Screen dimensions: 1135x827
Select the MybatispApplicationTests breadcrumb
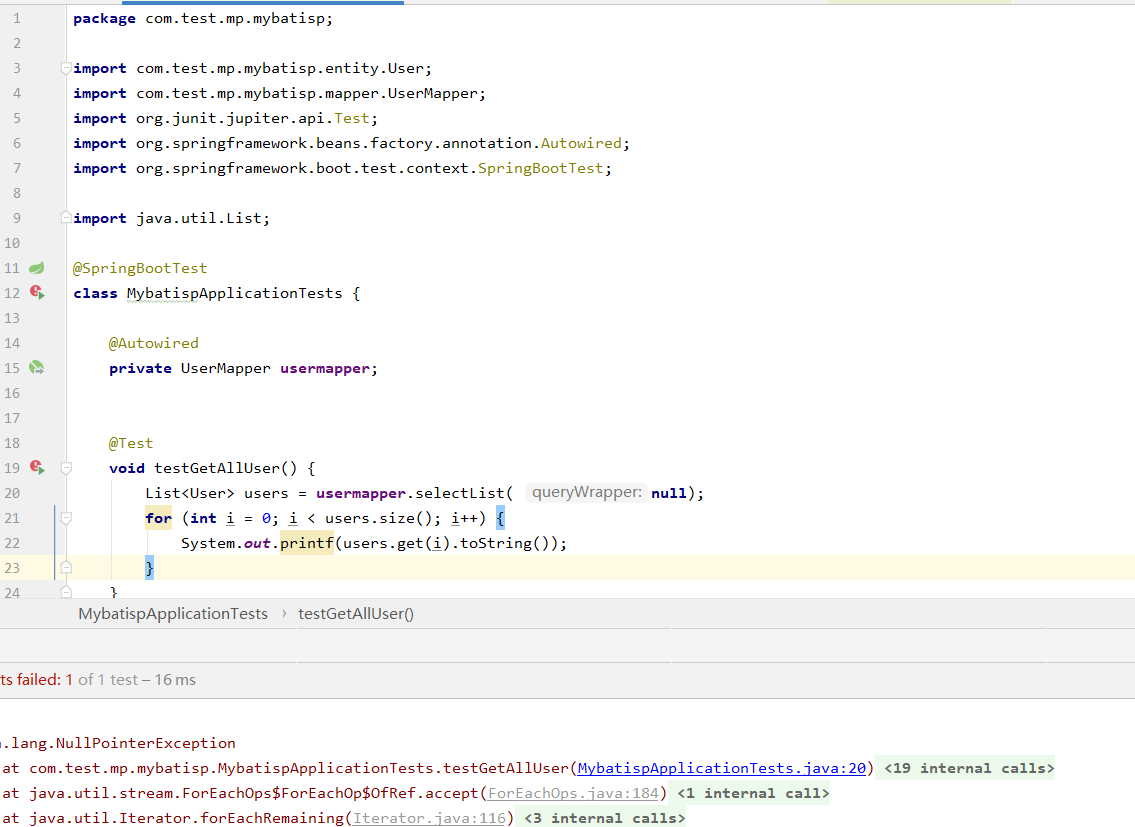(x=173, y=614)
